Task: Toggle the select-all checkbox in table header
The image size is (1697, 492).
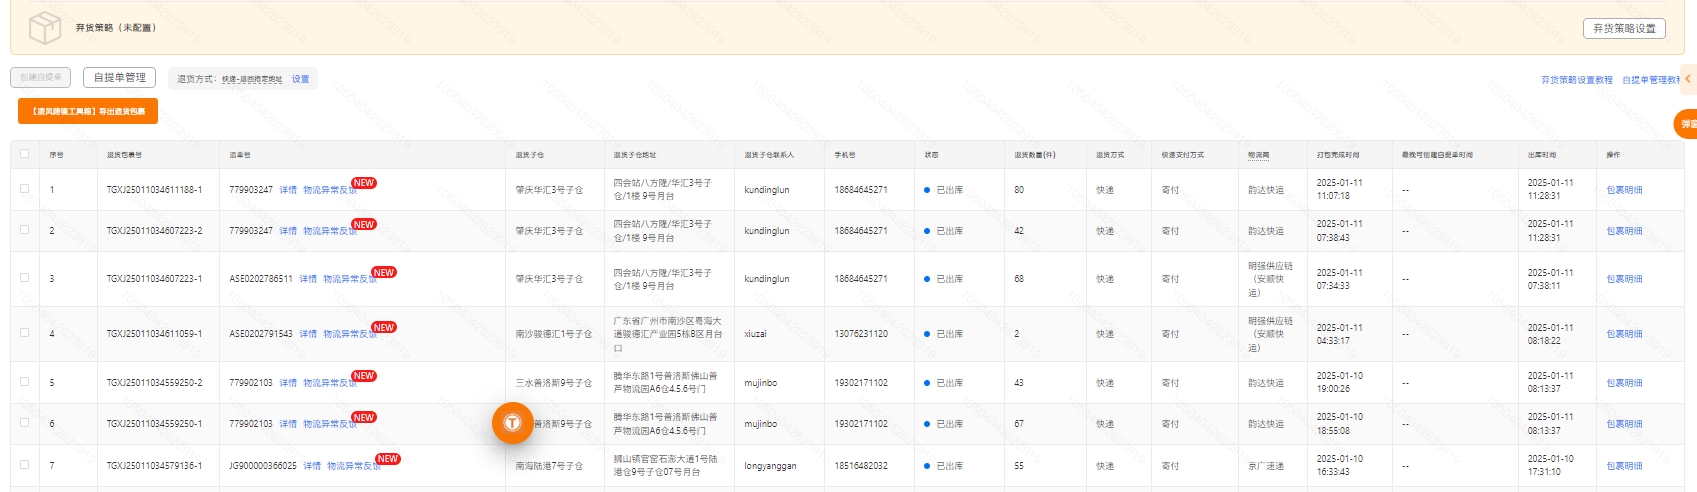Action: point(25,154)
